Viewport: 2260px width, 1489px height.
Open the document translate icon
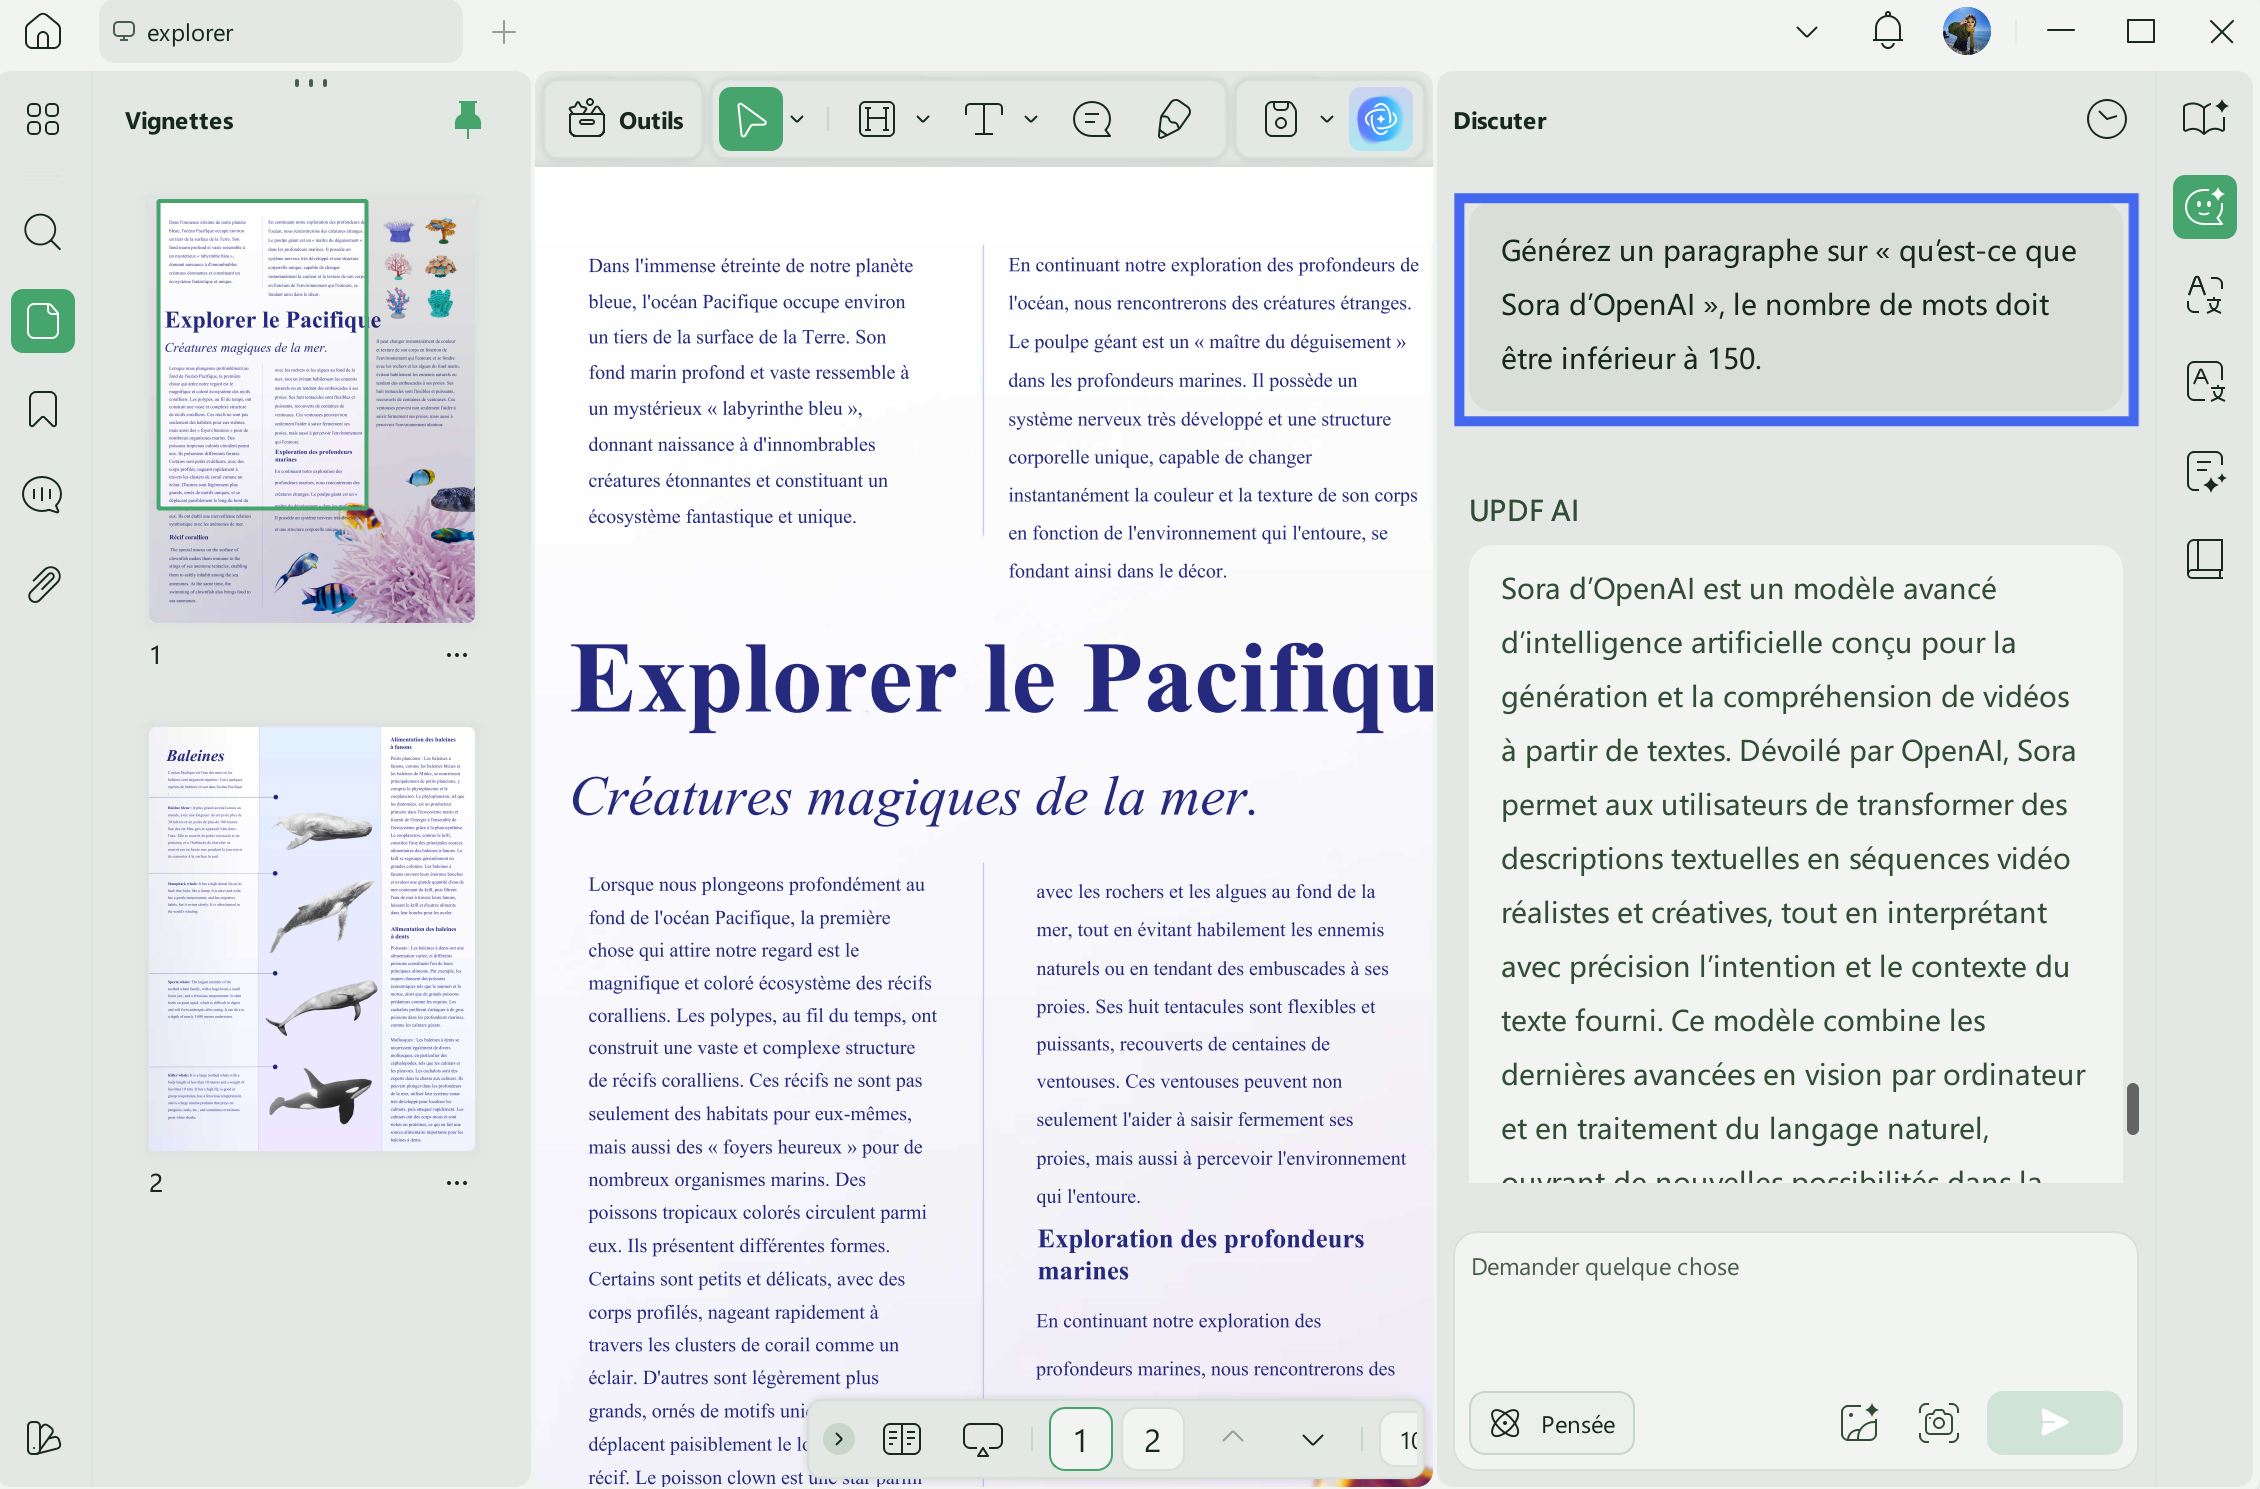[x=2205, y=382]
